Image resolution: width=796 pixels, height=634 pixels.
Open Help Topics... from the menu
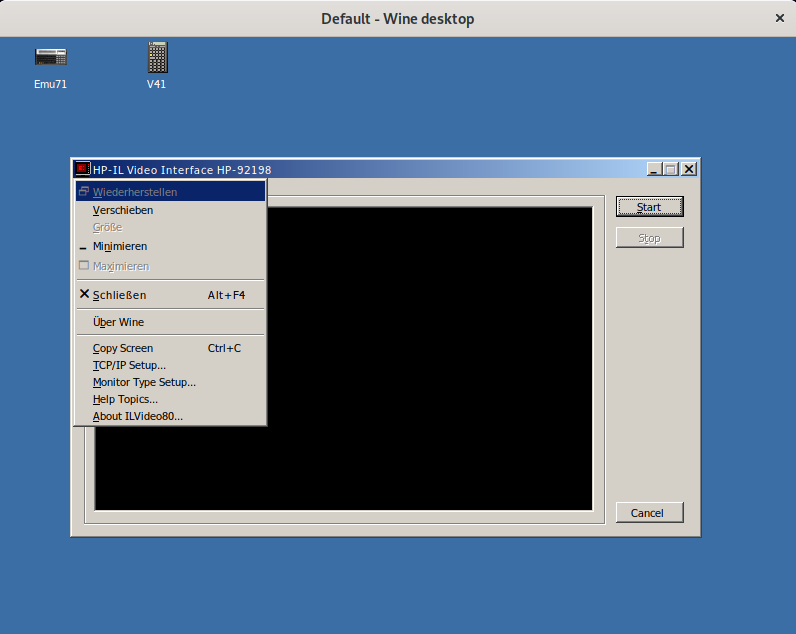[125, 400]
